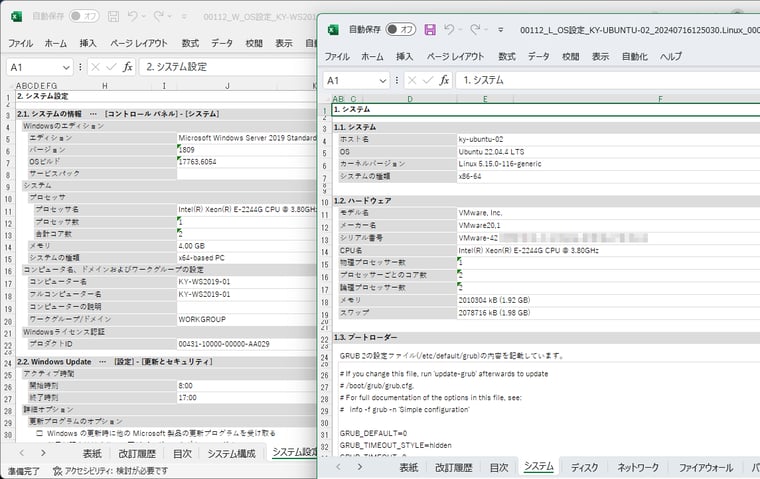760x479 pixels.
Task: Click the Excel logo in the front Linux workbook
Action: 333,30
